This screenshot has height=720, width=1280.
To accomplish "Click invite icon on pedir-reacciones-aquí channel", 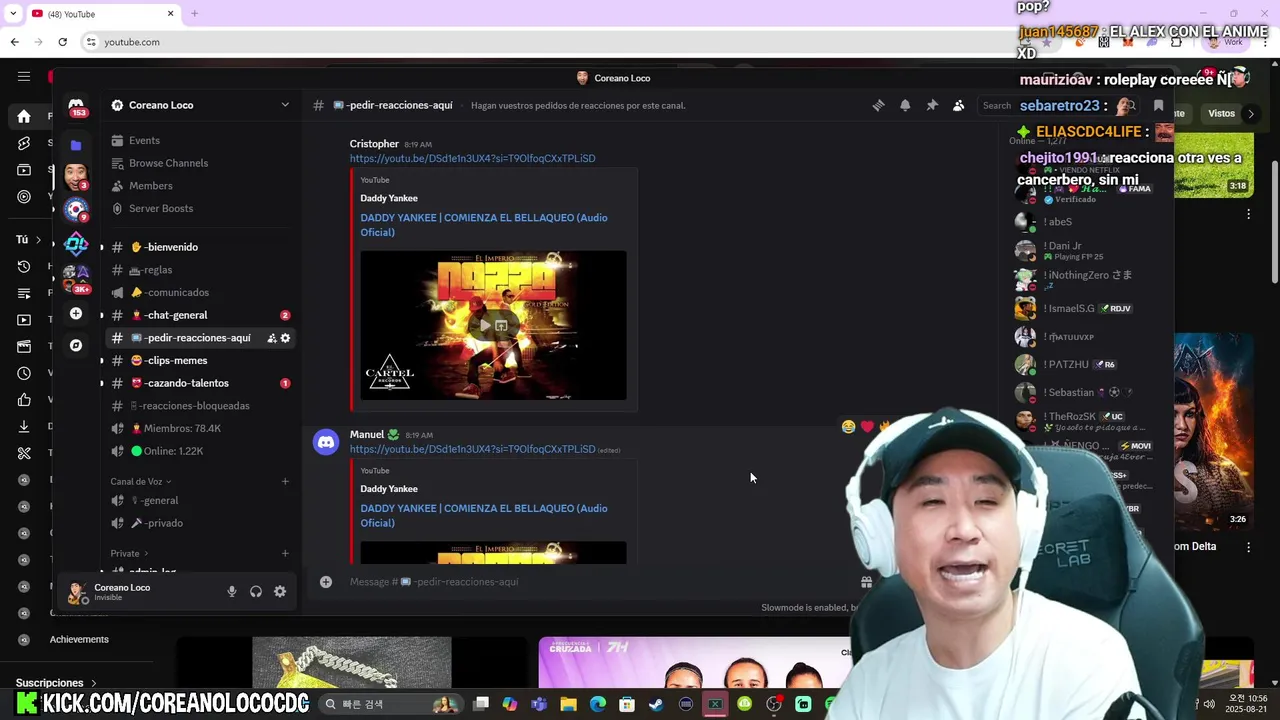I will [x=272, y=338].
